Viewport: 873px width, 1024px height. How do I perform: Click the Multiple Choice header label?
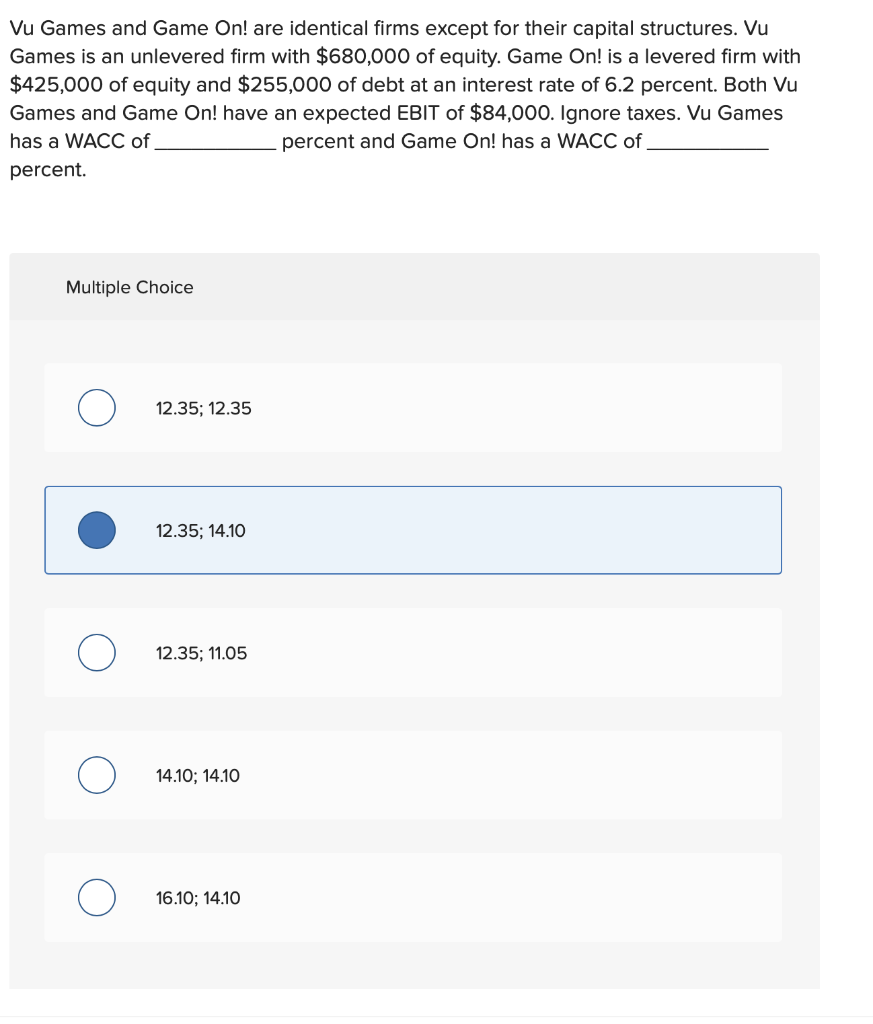[x=129, y=287]
